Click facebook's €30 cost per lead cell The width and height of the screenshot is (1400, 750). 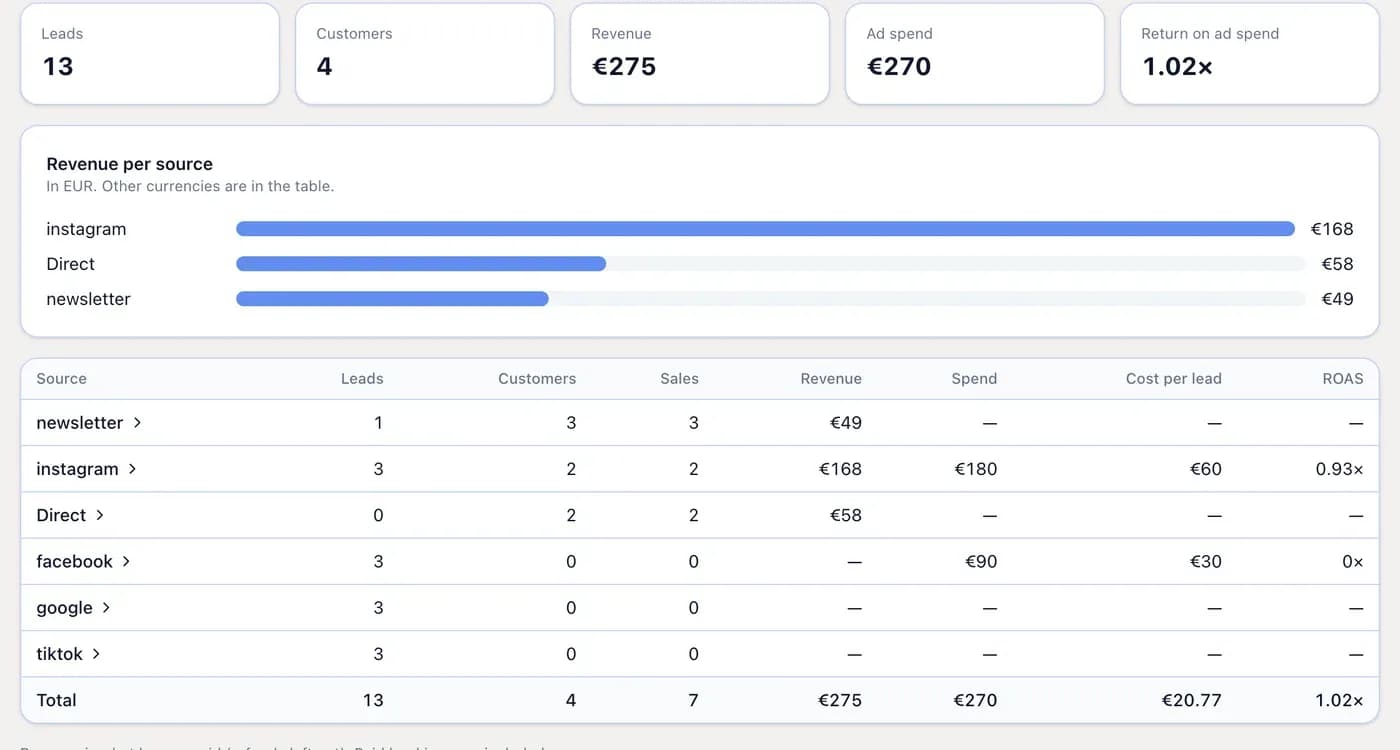[1206, 561]
